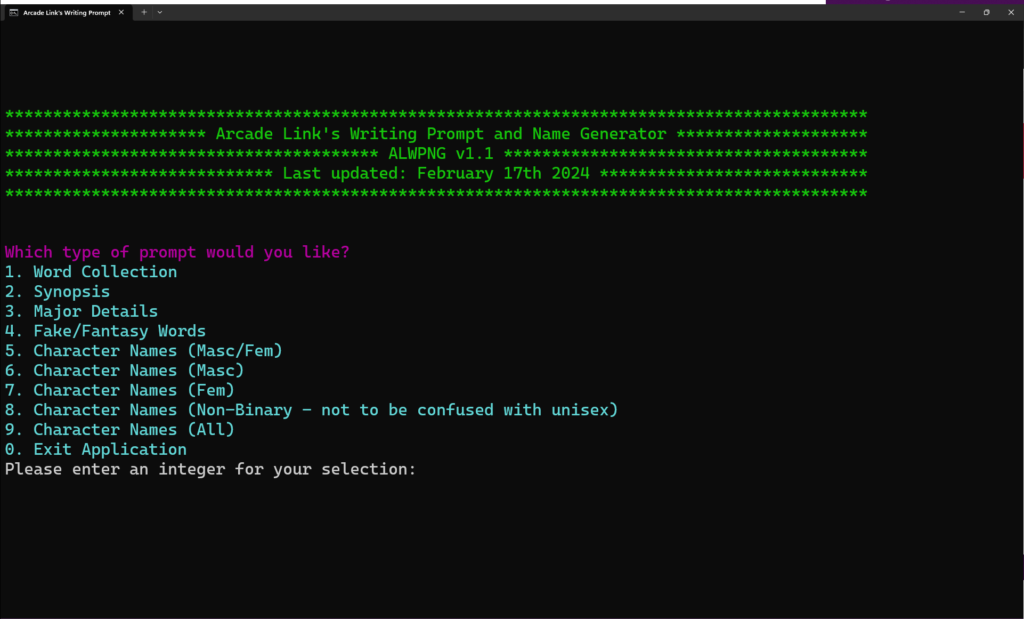Expand the new-tab profile dropdown chevron
Viewport: 1024px width, 619px height.
coord(160,12)
